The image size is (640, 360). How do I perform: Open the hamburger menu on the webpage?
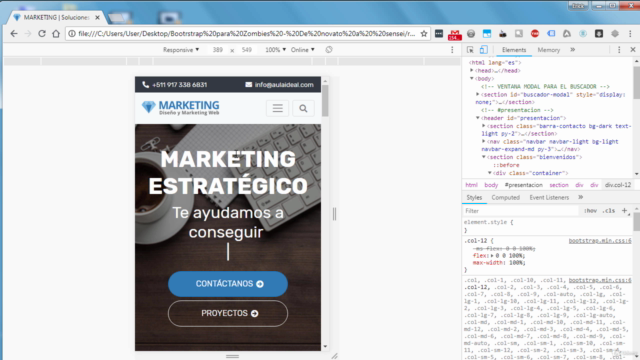(x=278, y=108)
